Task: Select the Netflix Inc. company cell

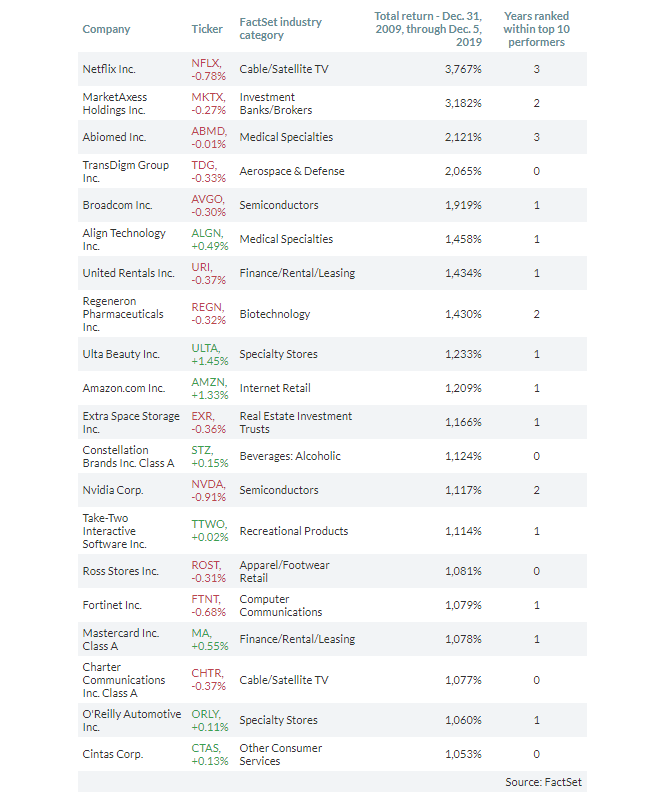Action: click(x=109, y=70)
